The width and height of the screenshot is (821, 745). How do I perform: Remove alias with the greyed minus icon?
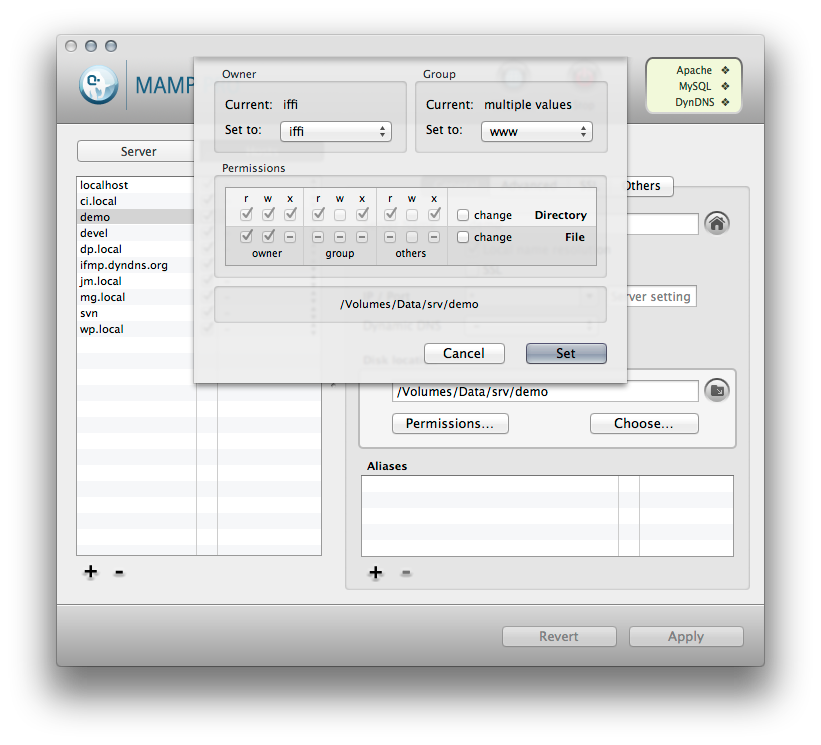pos(406,573)
